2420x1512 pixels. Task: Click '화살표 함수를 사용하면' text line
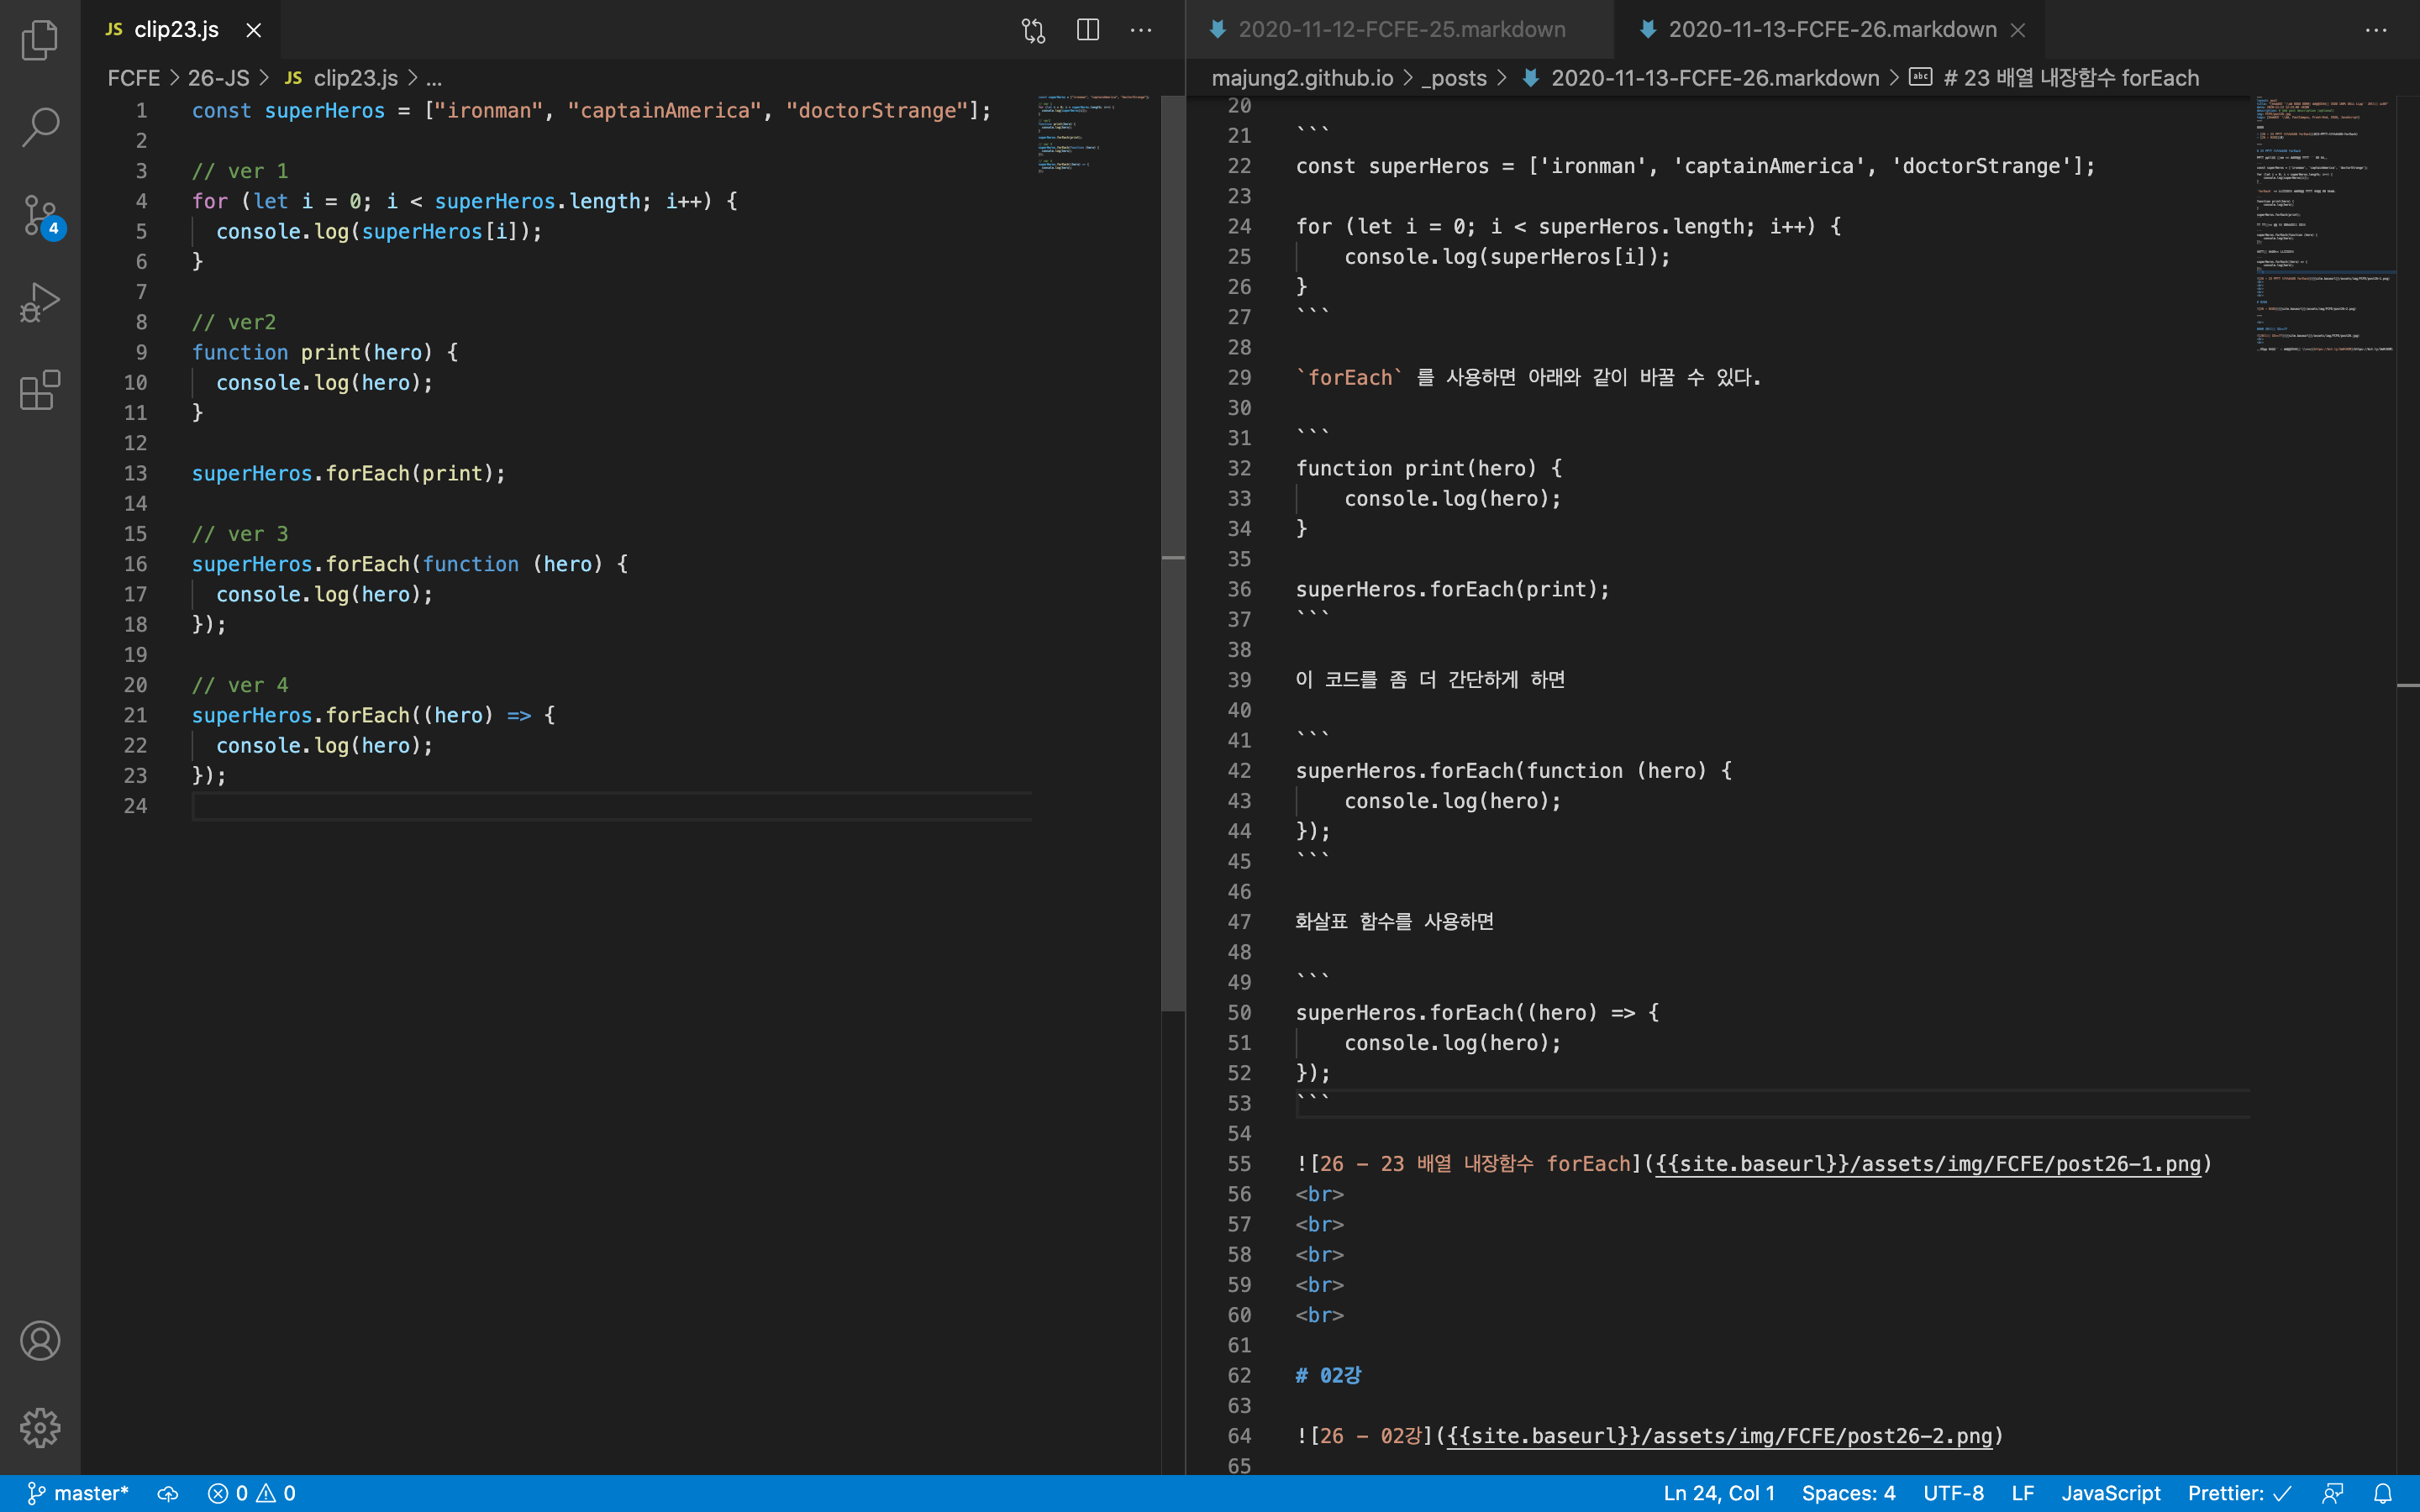point(1394,922)
